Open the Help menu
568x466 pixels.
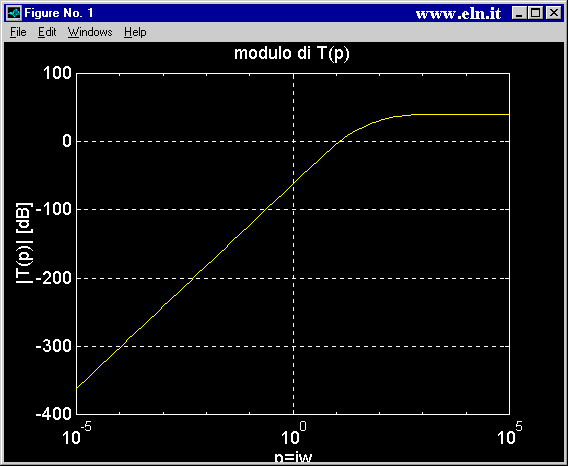pyautogui.click(x=135, y=32)
